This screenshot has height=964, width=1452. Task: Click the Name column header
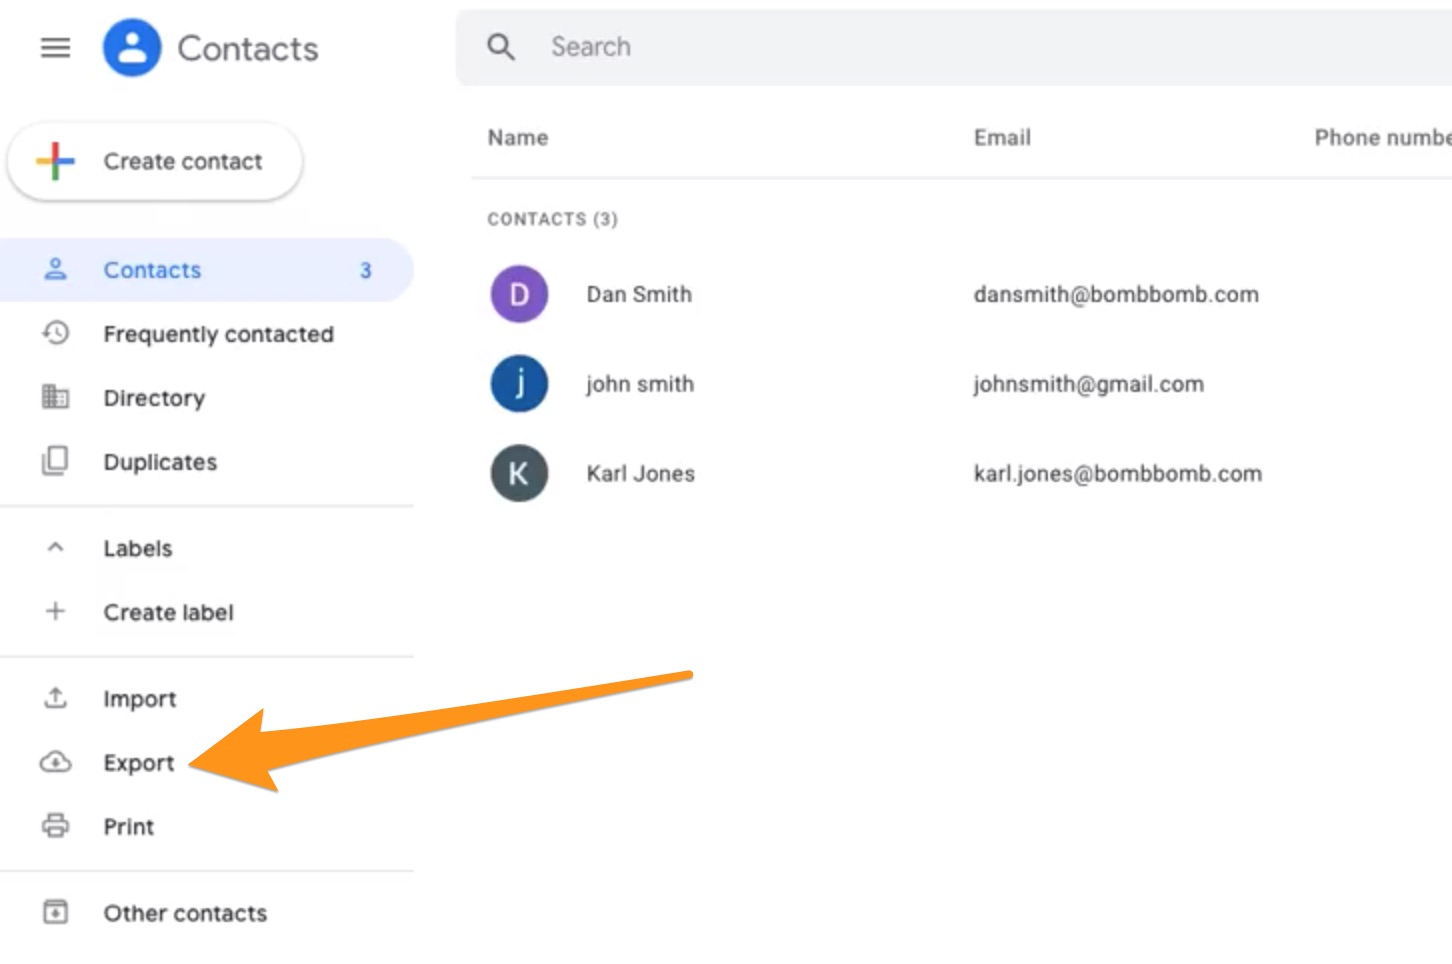[518, 138]
